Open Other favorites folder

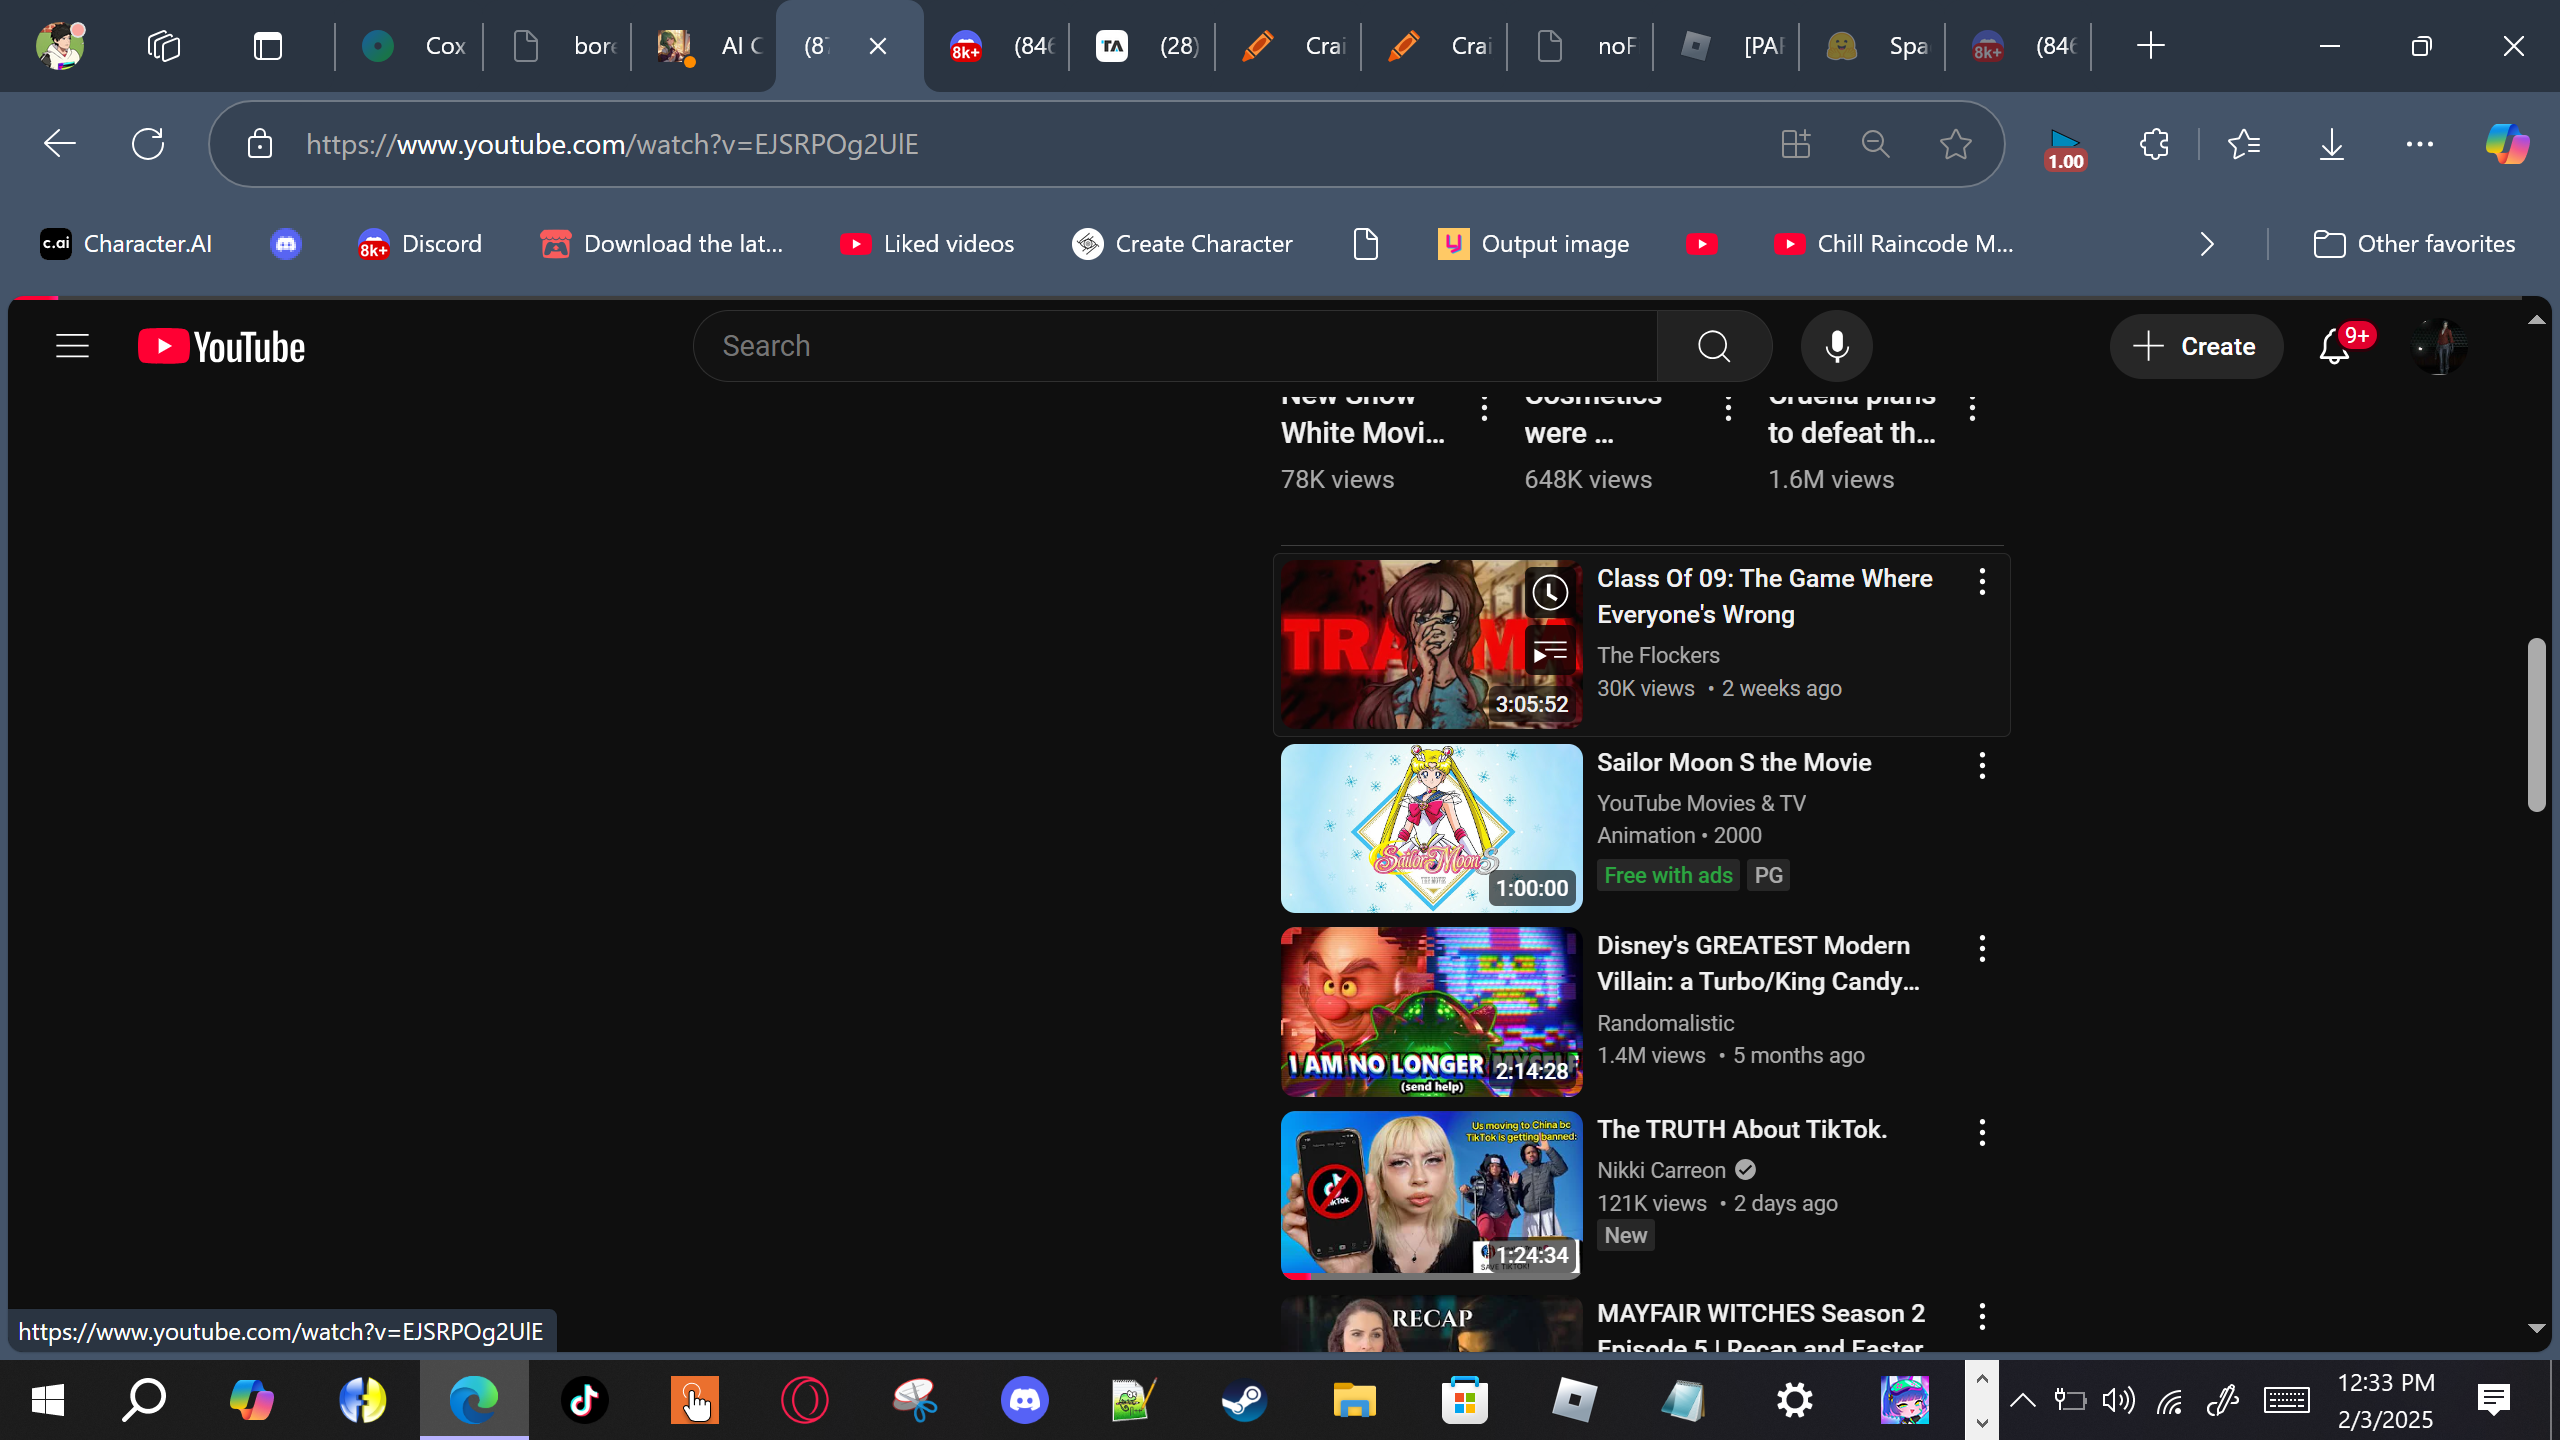(2414, 244)
